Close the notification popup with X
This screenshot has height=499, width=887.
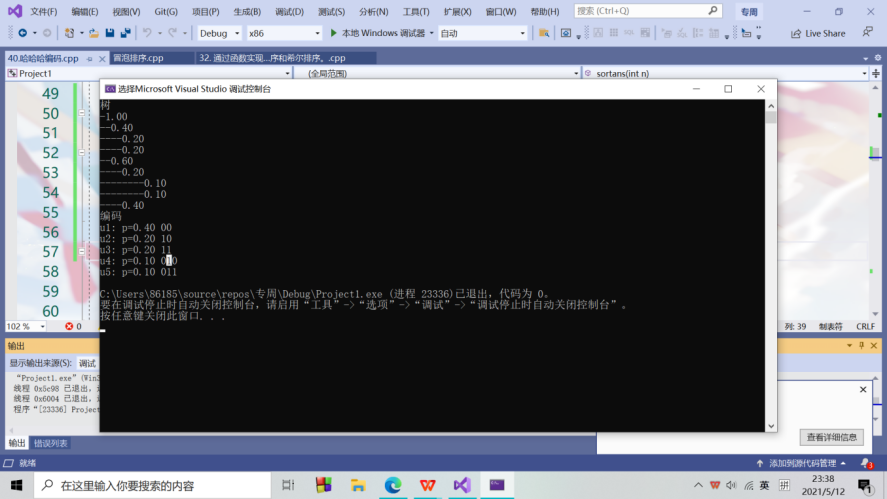click(x=863, y=389)
